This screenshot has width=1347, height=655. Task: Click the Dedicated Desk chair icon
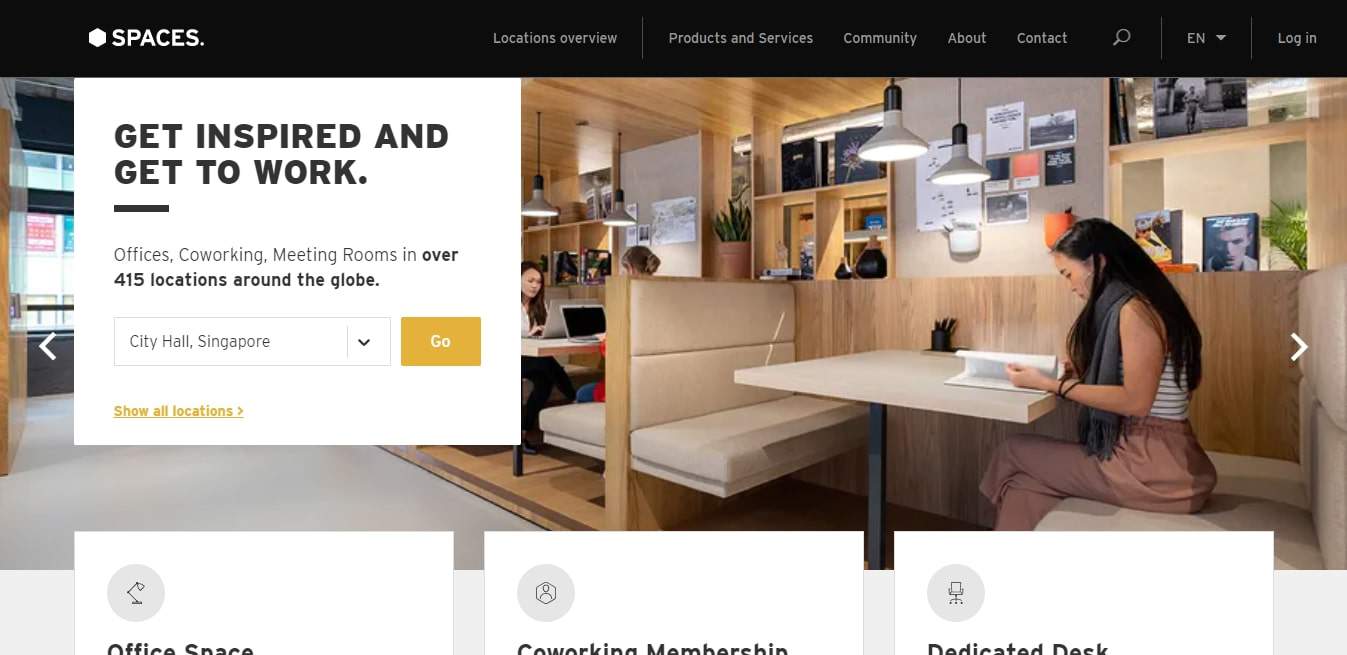(956, 593)
